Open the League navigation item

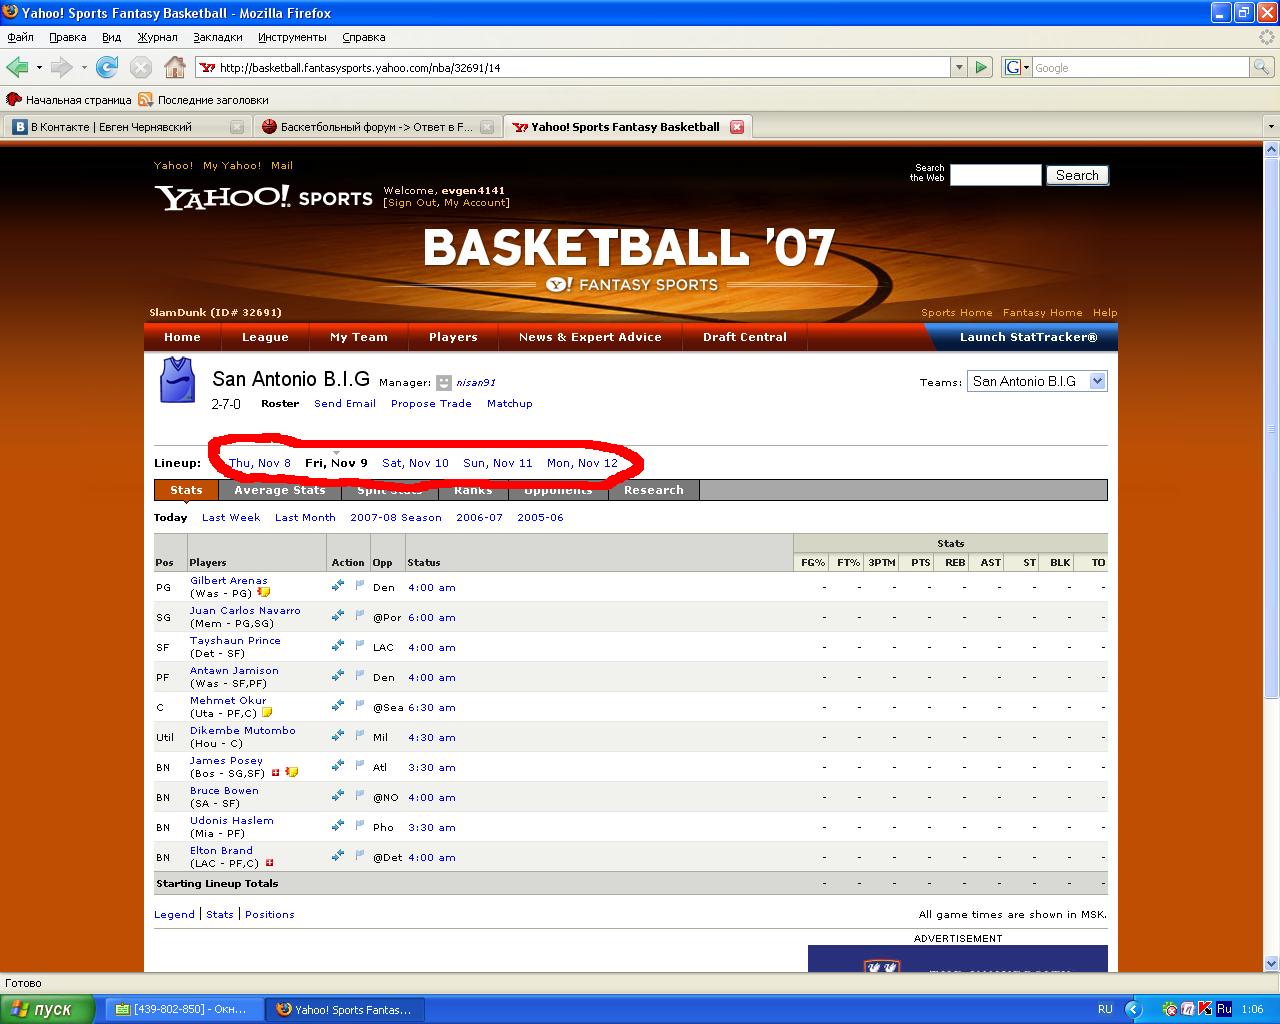click(x=265, y=337)
